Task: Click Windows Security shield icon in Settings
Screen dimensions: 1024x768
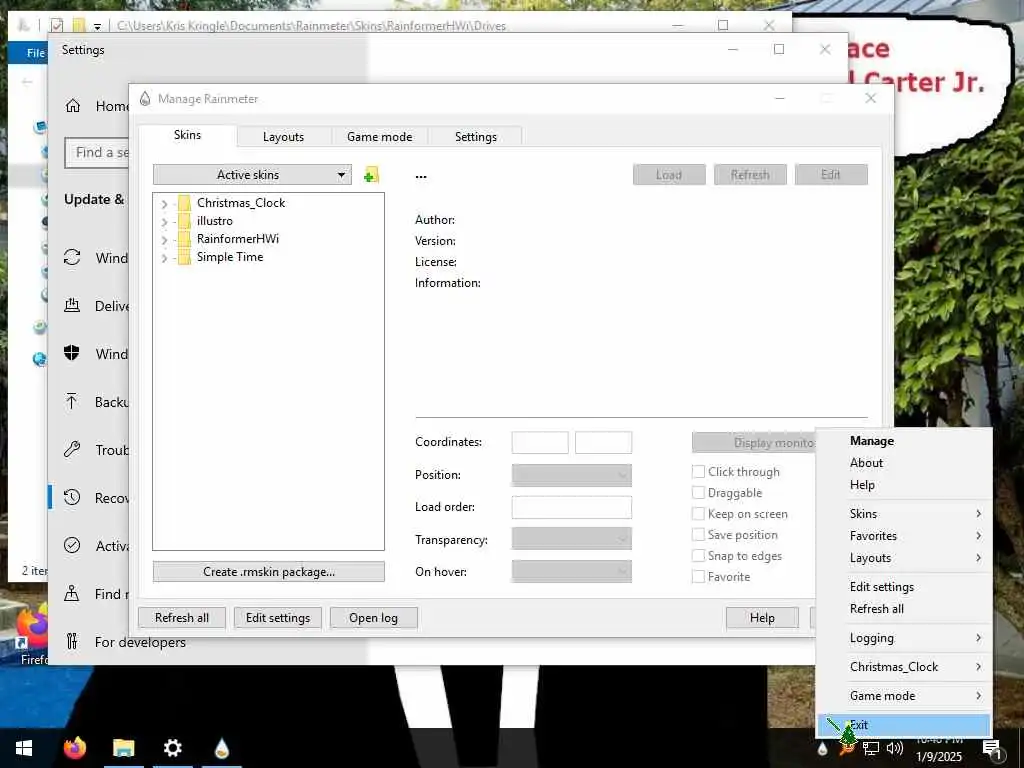Action: tap(72, 353)
